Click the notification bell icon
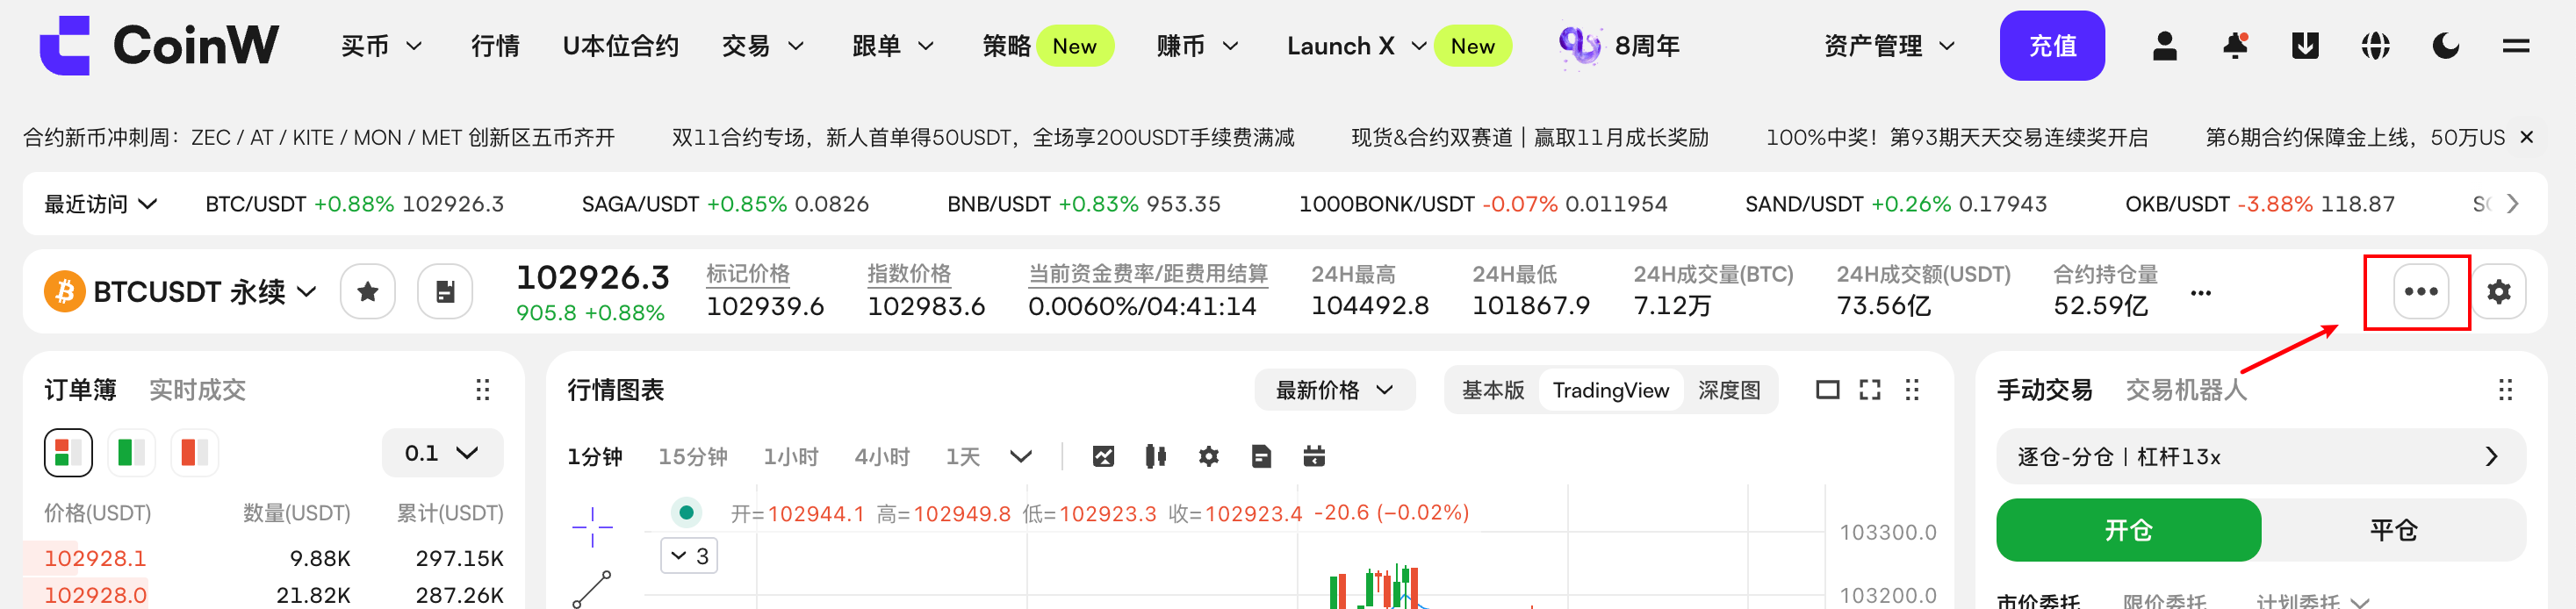This screenshot has width=2576, height=609. click(2235, 46)
